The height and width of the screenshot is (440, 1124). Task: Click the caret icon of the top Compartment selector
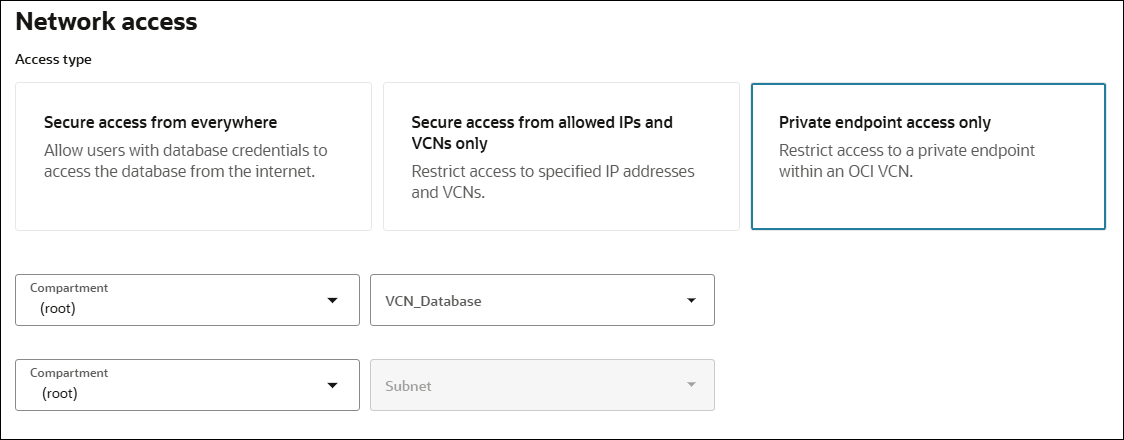pyautogui.click(x=333, y=301)
